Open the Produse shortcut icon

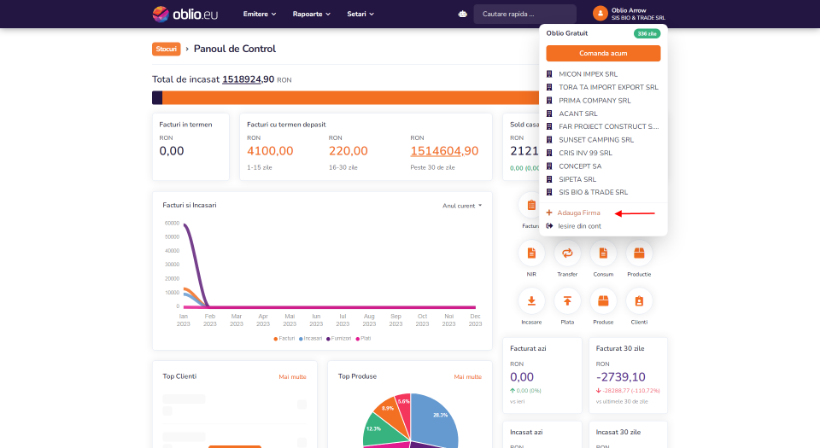(x=603, y=301)
